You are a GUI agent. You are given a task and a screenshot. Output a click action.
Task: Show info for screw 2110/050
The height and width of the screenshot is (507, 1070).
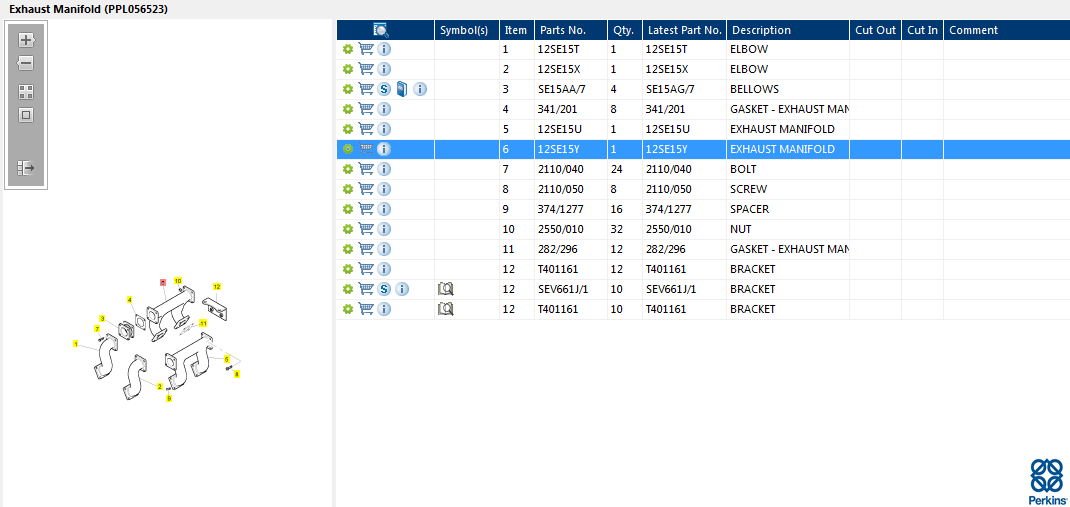[x=384, y=189]
